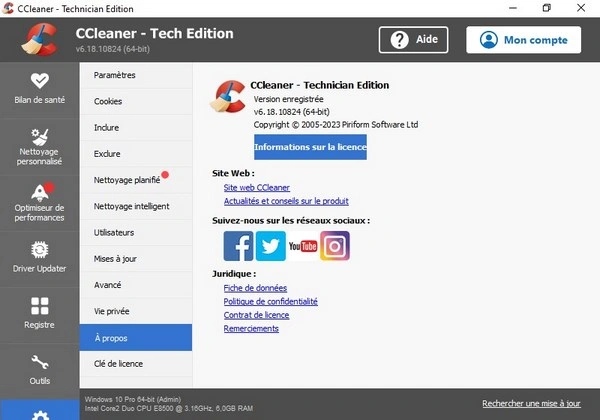Click the Instagram social icon

tap(334, 246)
